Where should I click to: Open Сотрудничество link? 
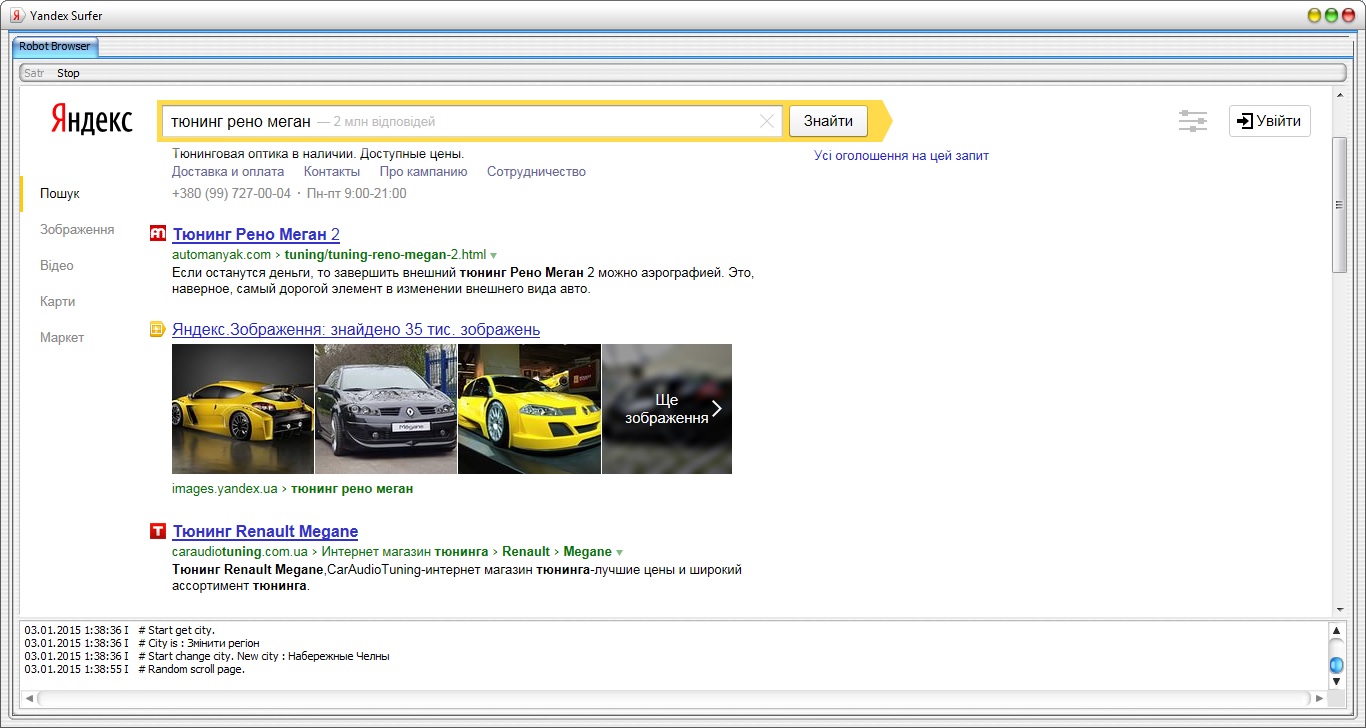pyautogui.click(x=536, y=172)
